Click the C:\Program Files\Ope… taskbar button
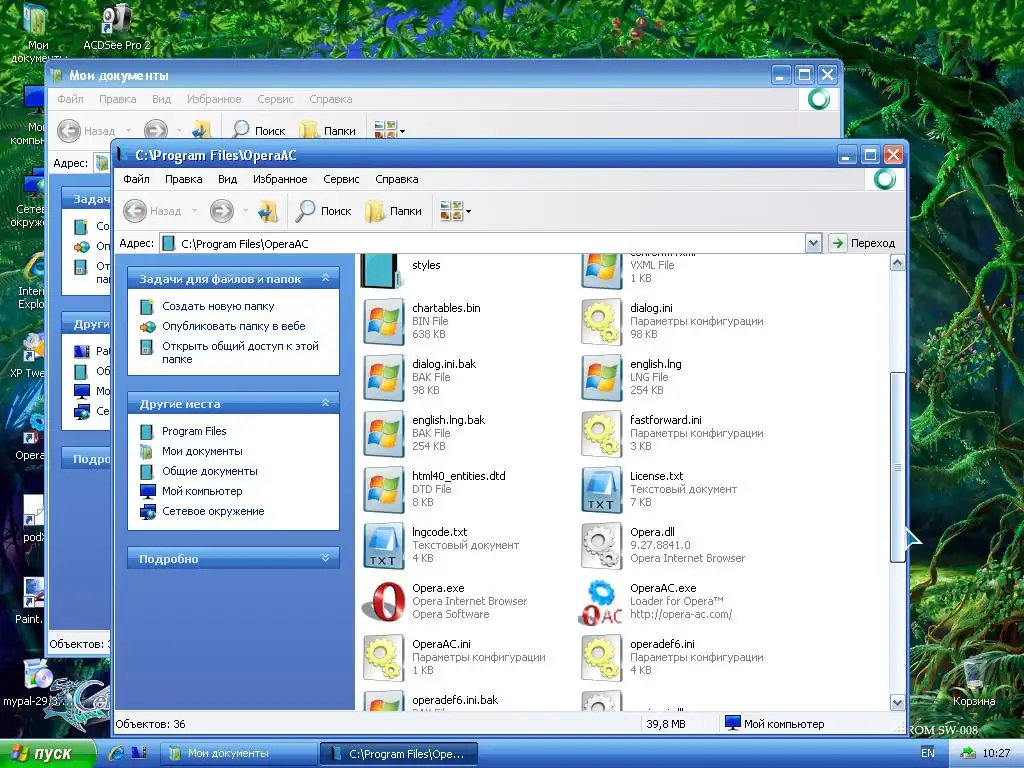This screenshot has height=768, width=1024. (399, 754)
